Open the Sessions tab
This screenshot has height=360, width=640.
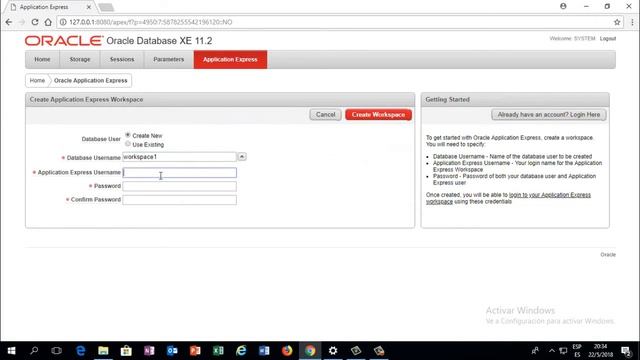click(122, 60)
